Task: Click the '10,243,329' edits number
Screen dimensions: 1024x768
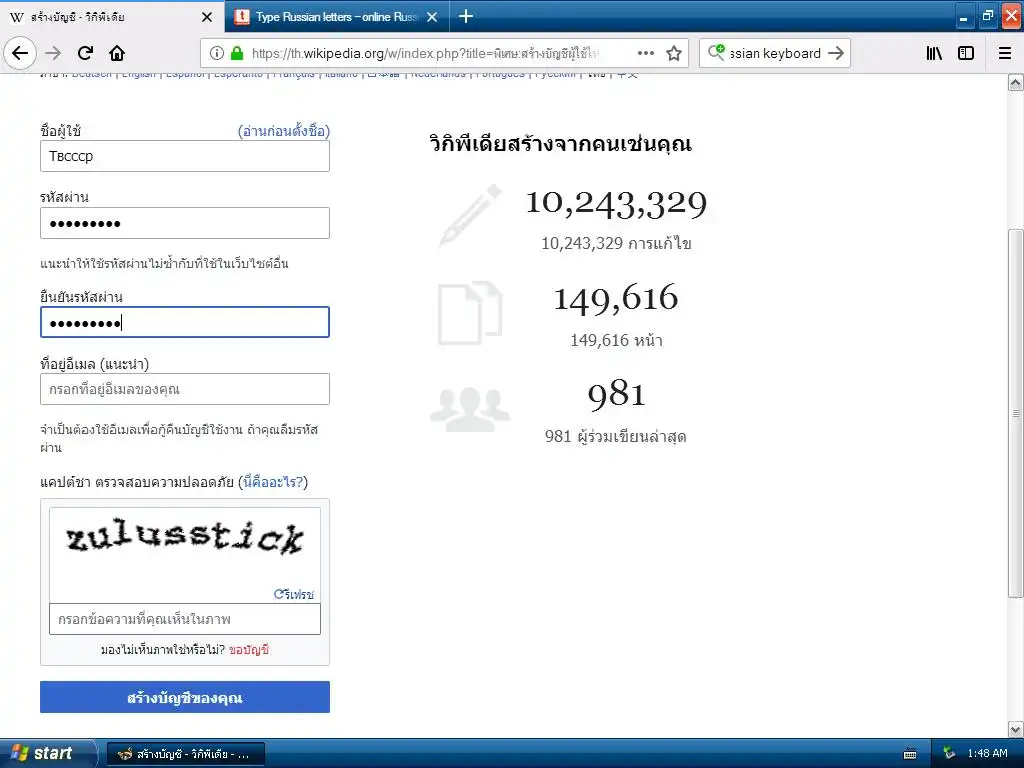Action: (616, 203)
